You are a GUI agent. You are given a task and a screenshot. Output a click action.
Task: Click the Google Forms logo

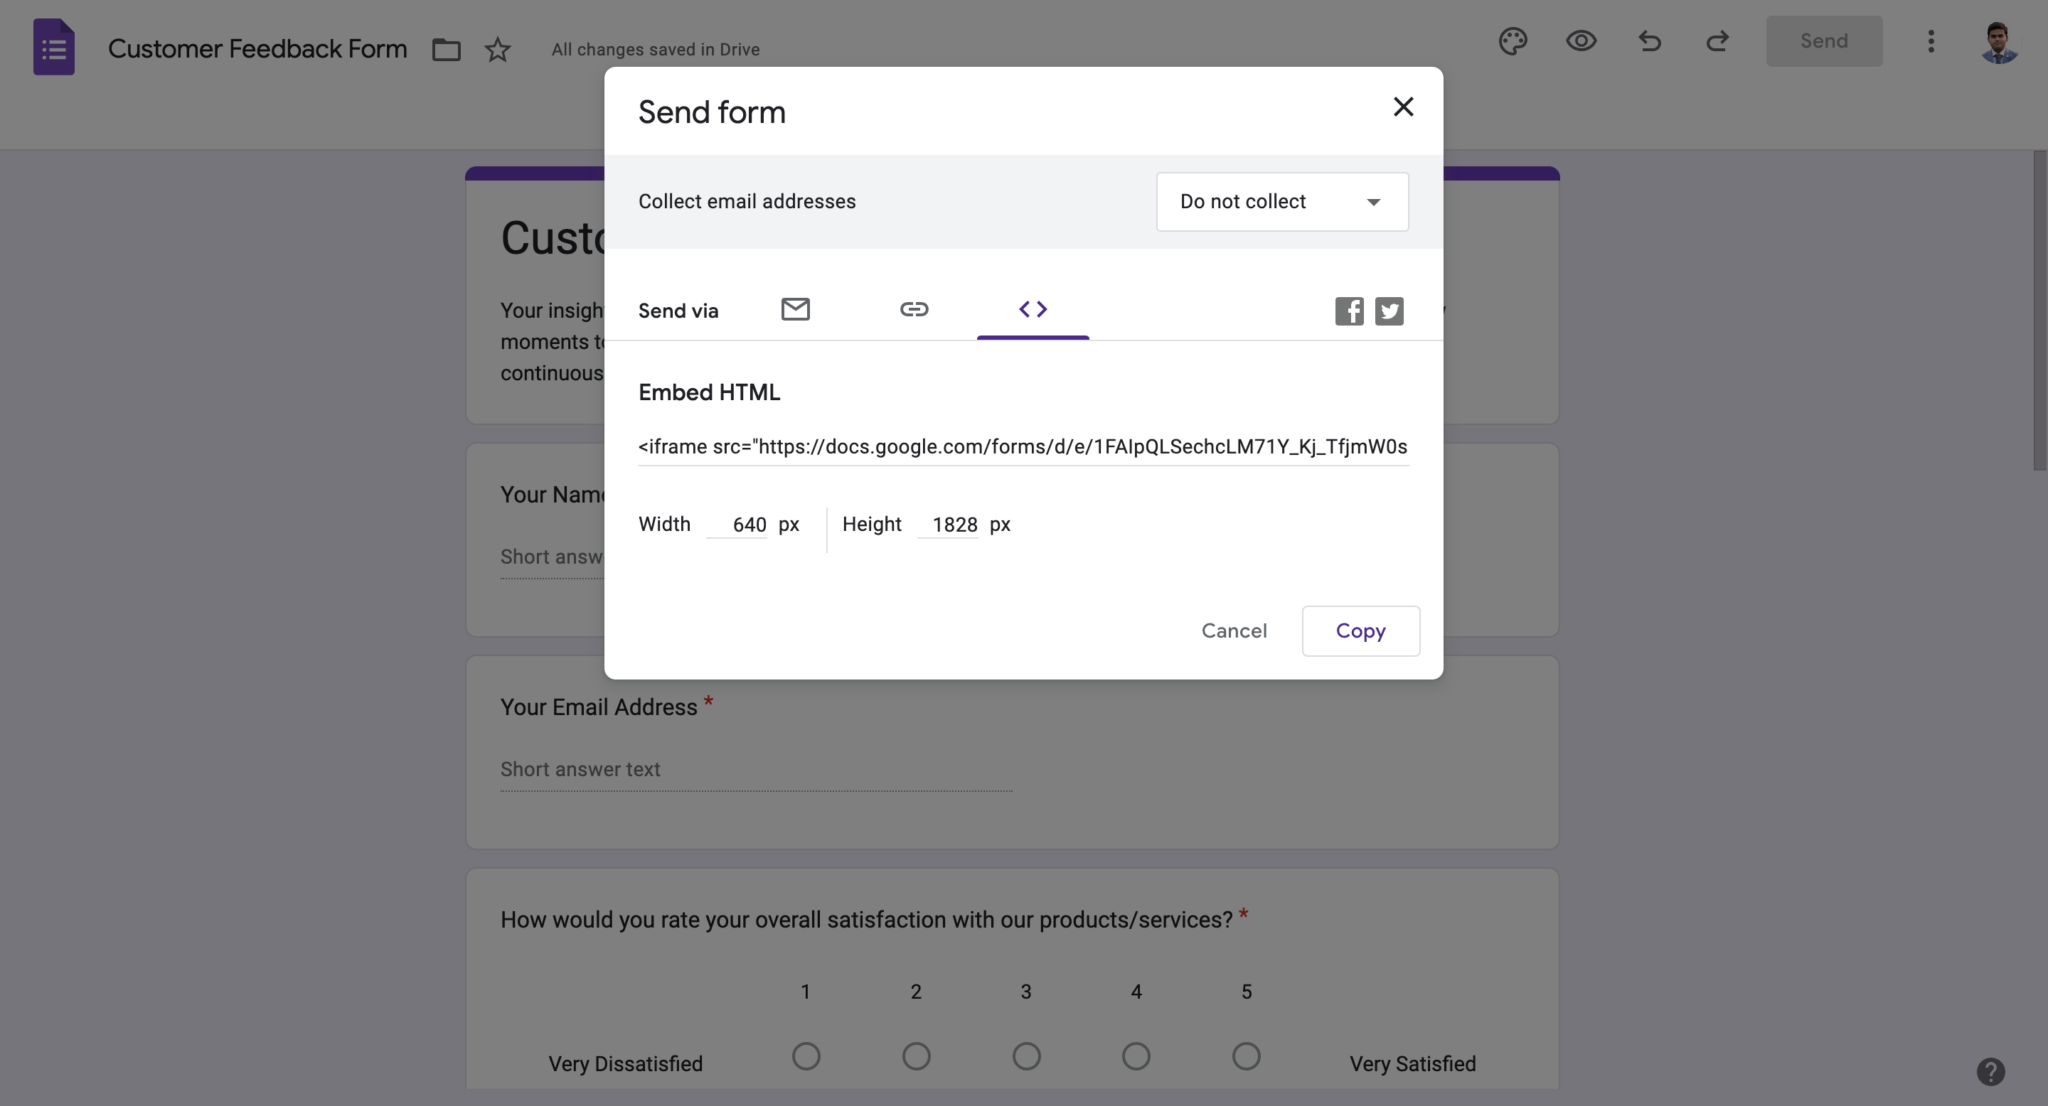tap(54, 46)
